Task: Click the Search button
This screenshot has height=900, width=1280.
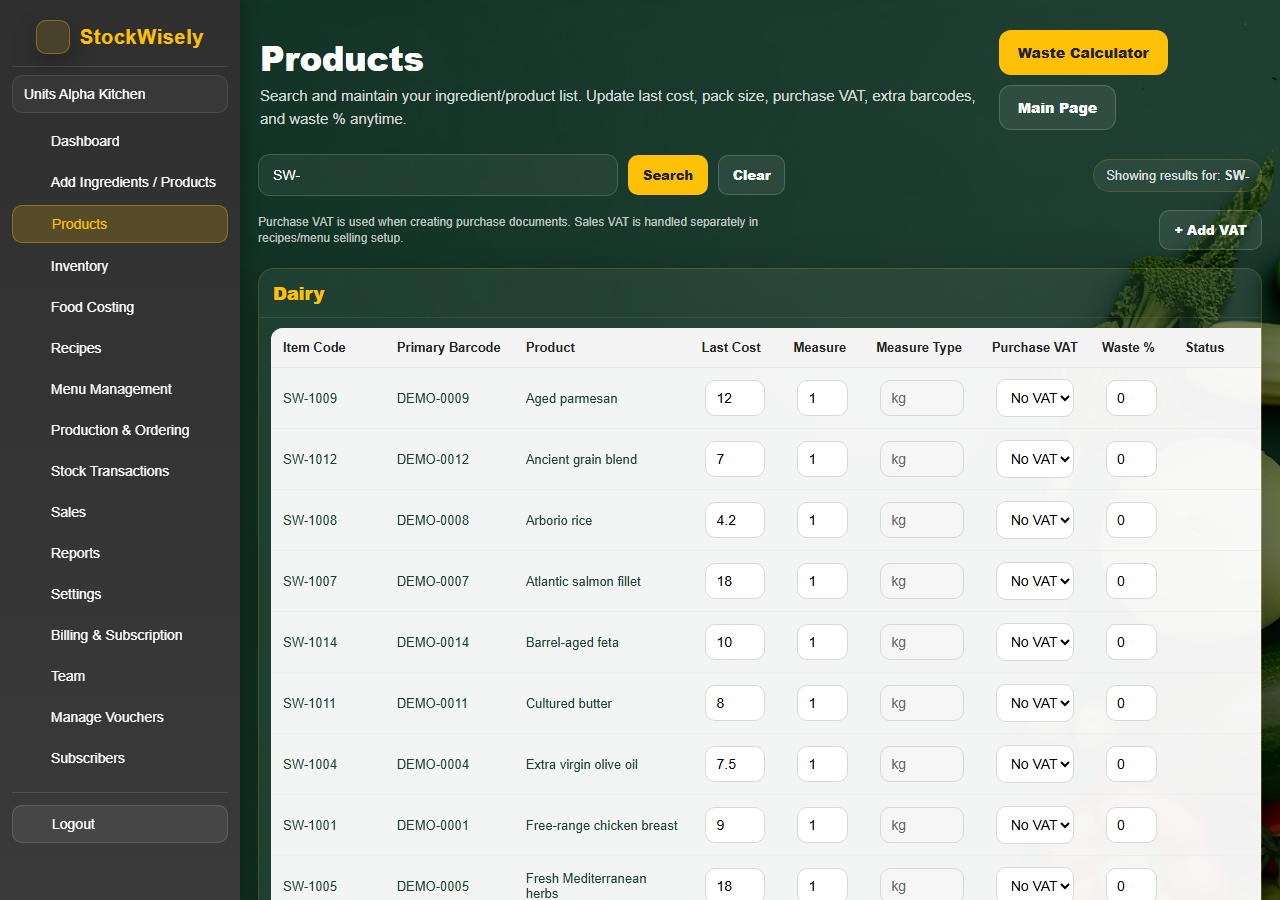Action: pos(668,175)
